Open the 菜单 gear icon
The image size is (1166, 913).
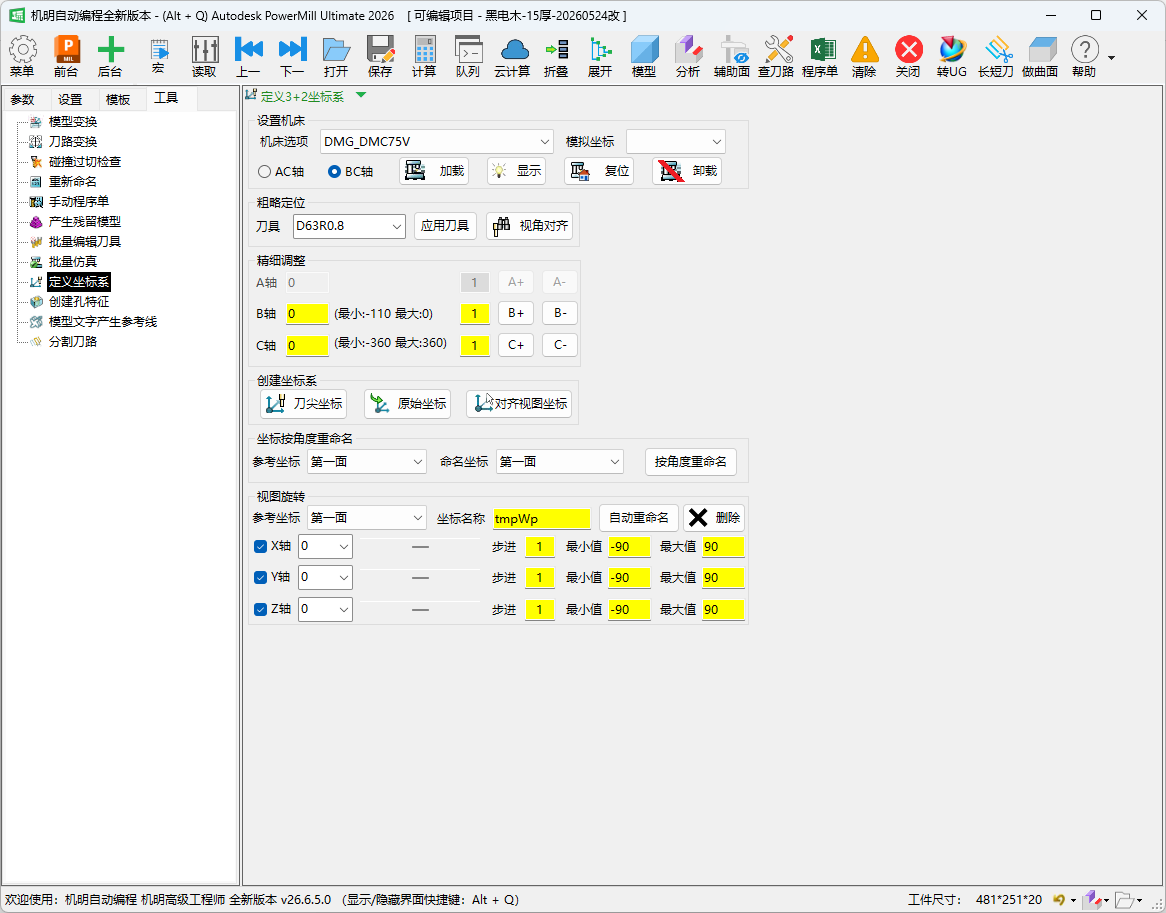pos(22,57)
